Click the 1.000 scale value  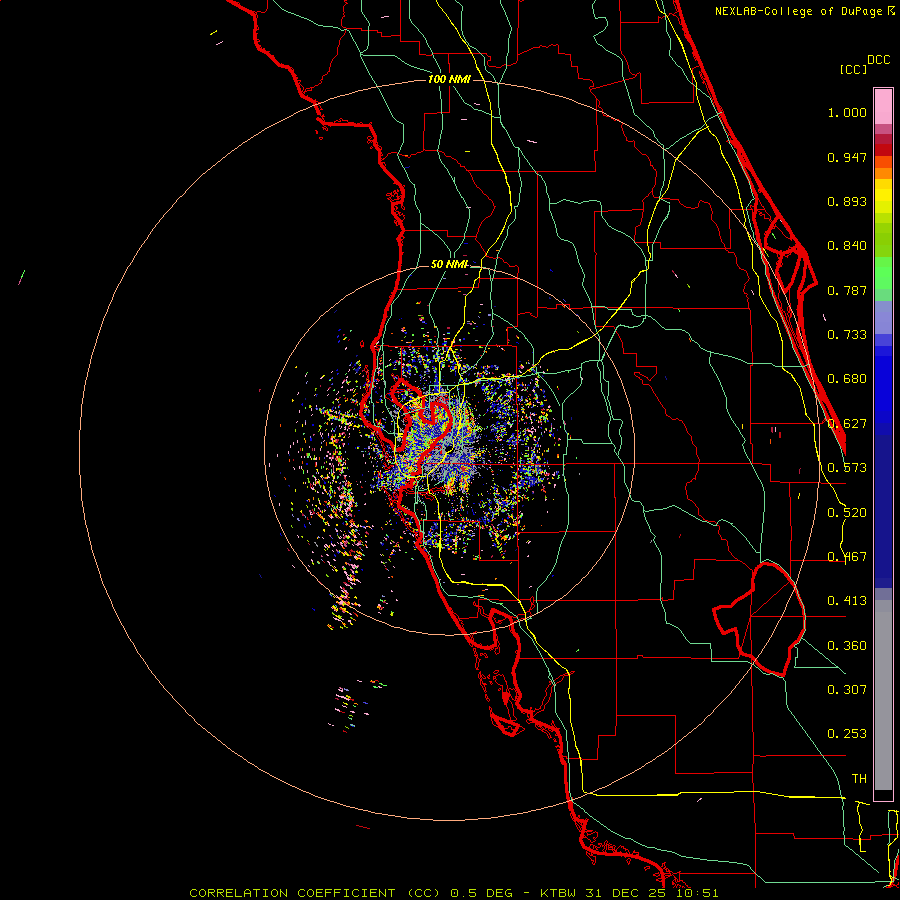point(847,113)
